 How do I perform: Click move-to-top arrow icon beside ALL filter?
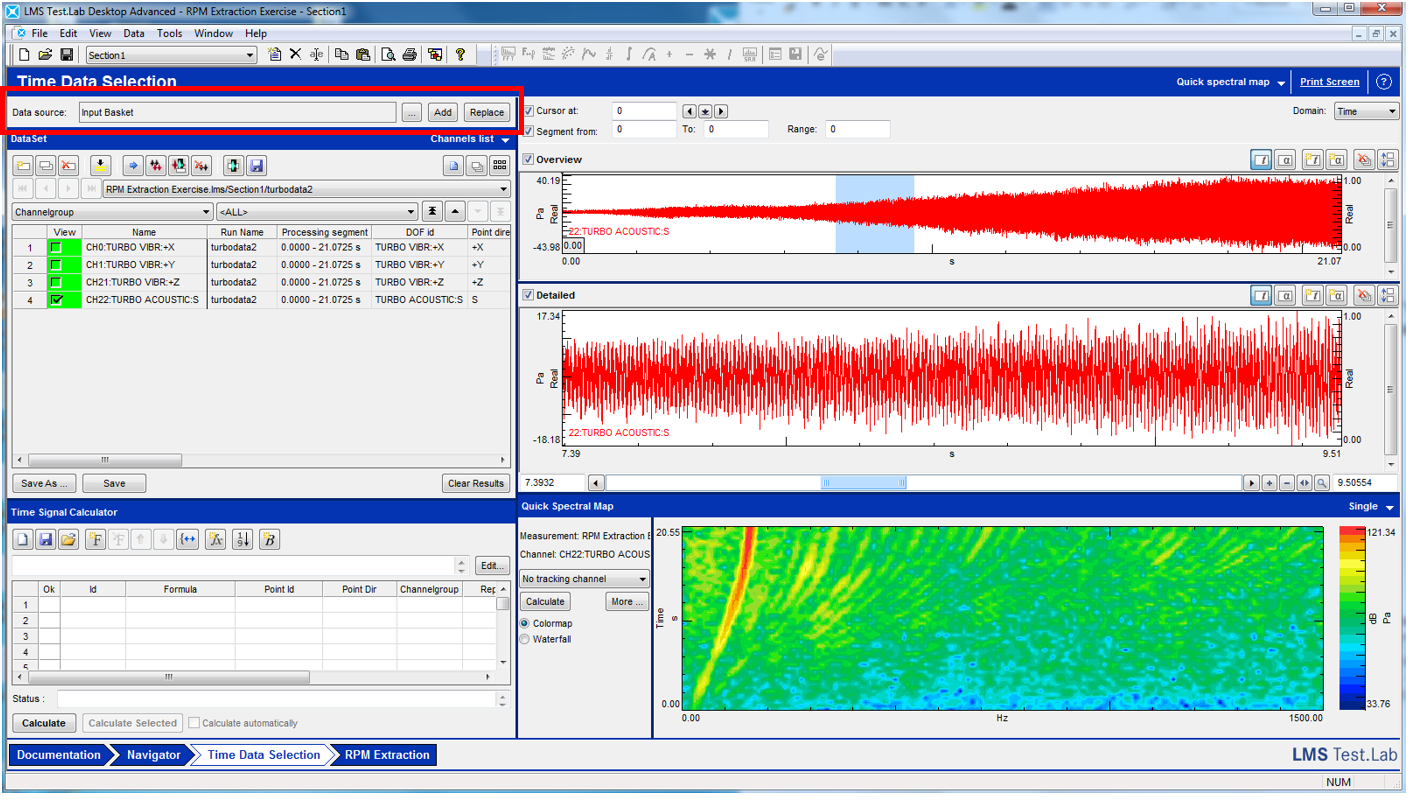[432, 212]
